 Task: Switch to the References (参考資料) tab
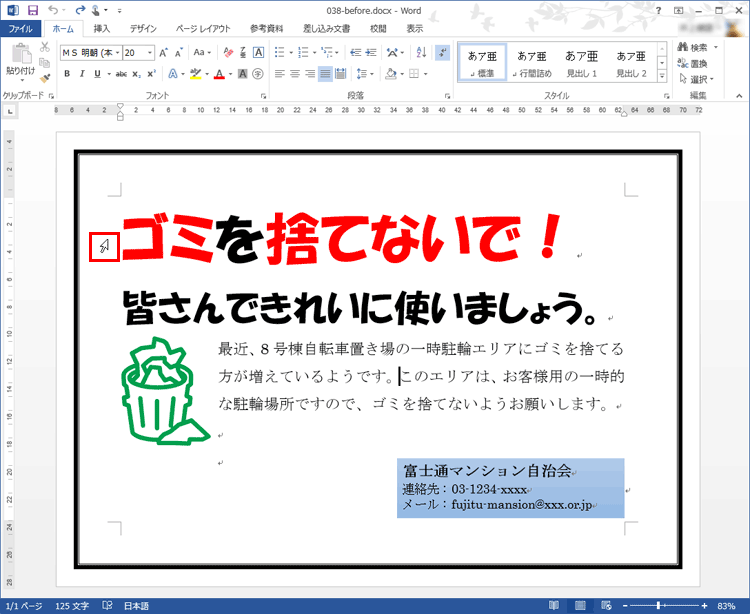point(266,29)
